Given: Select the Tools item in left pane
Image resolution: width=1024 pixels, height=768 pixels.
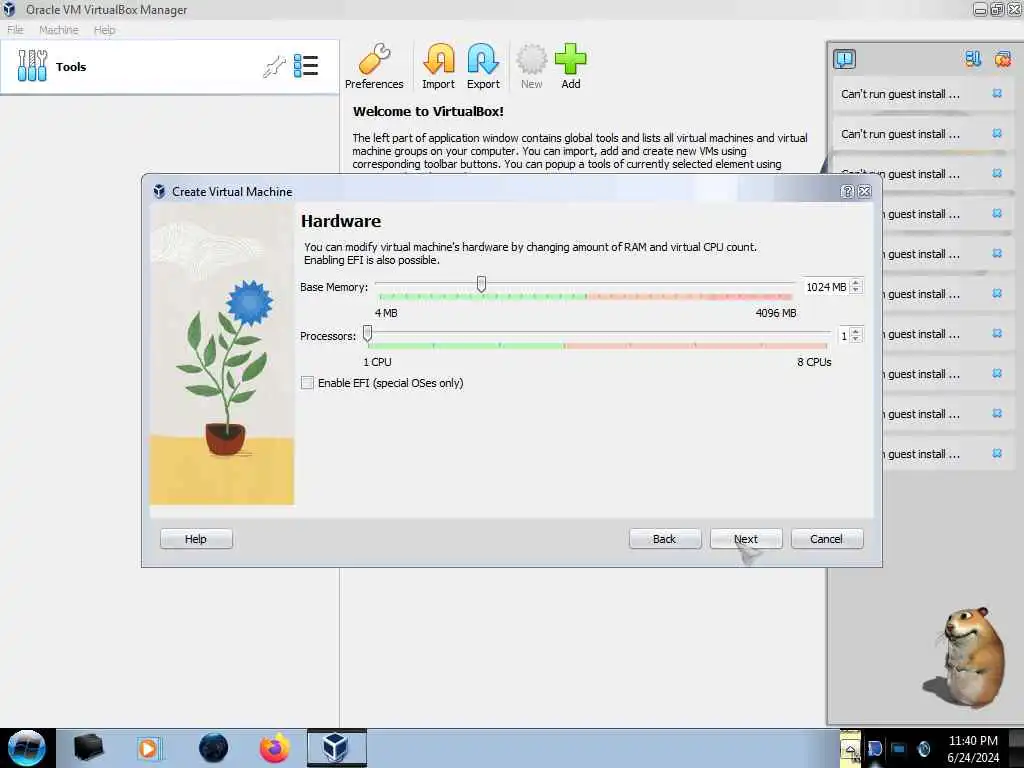Looking at the screenshot, I should tap(169, 67).
